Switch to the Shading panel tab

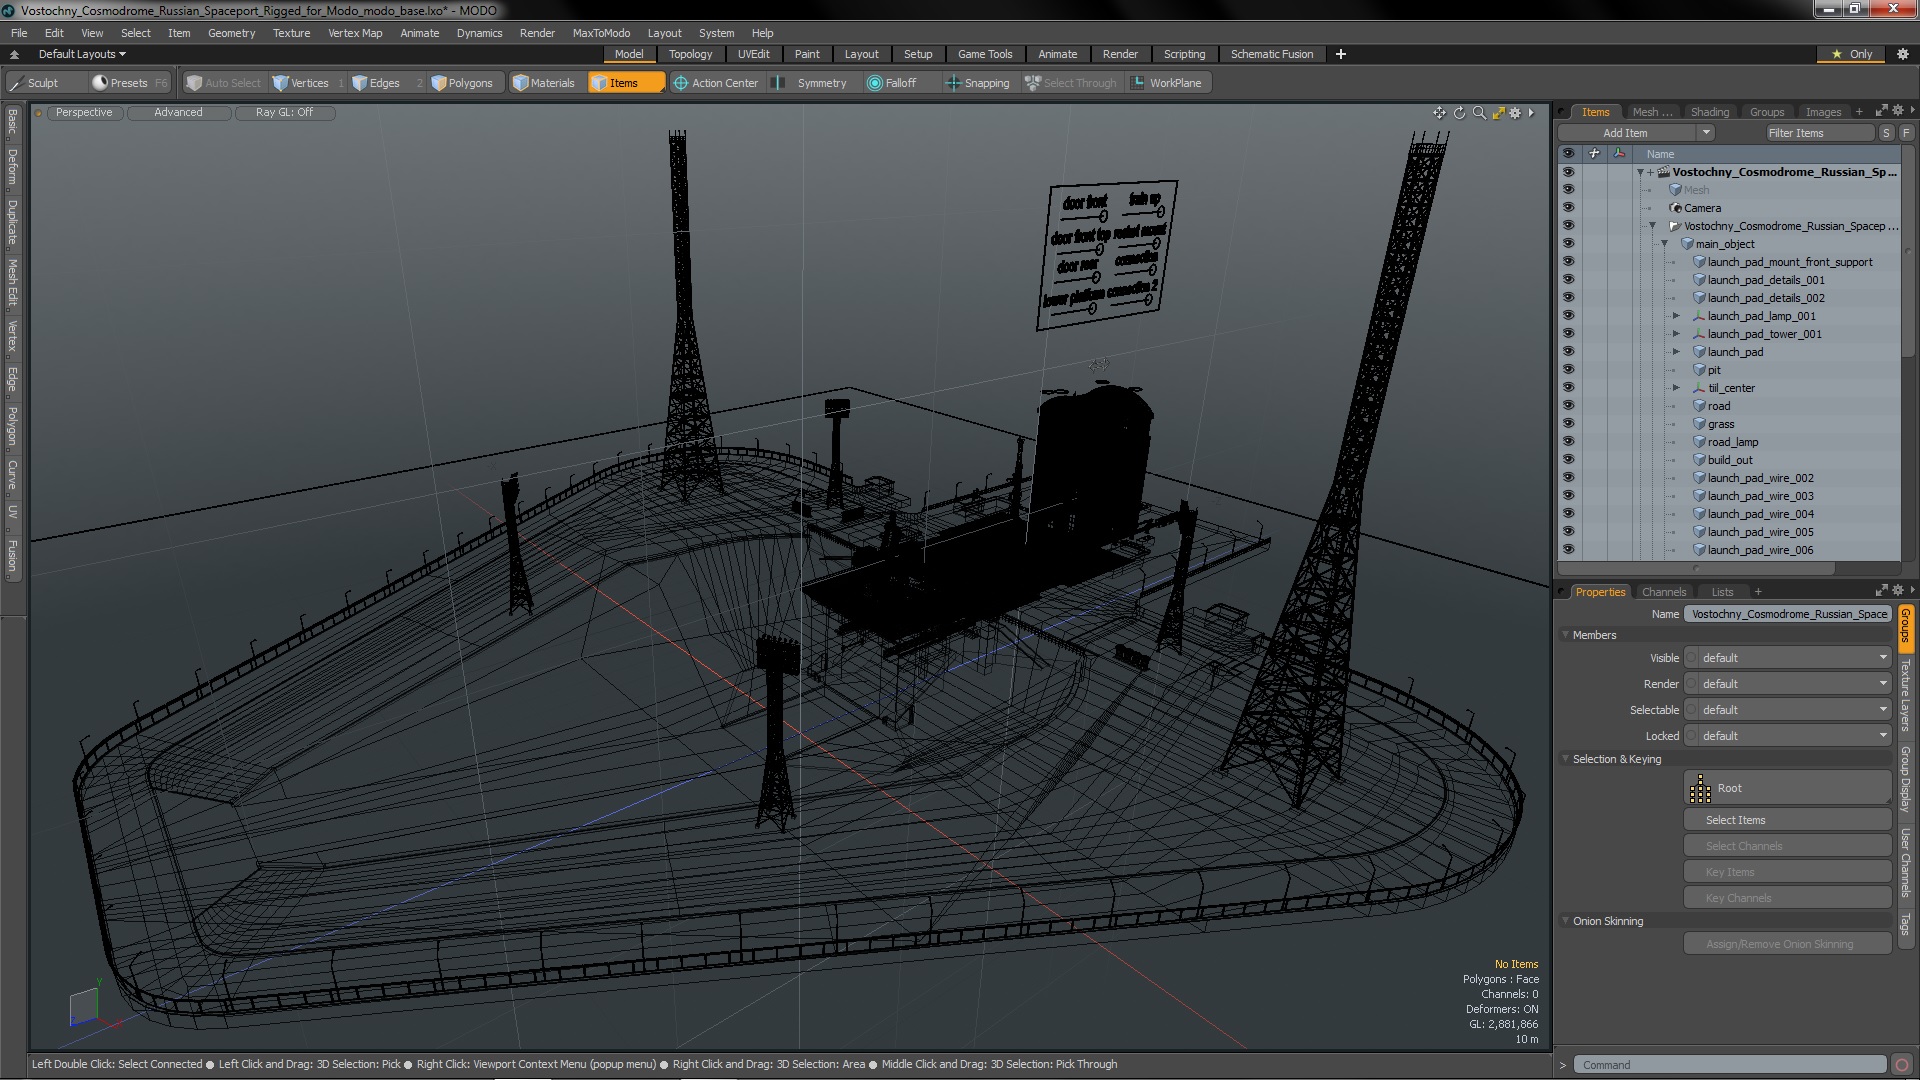[x=1709, y=112]
